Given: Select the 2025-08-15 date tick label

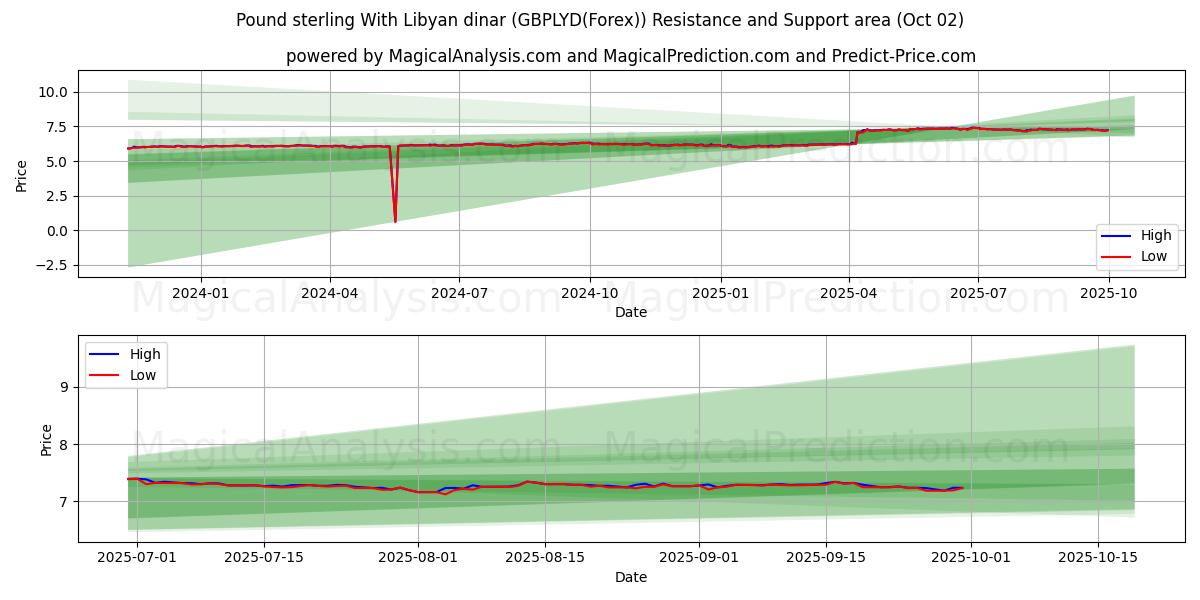Looking at the screenshot, I should [x=545, y=559].
